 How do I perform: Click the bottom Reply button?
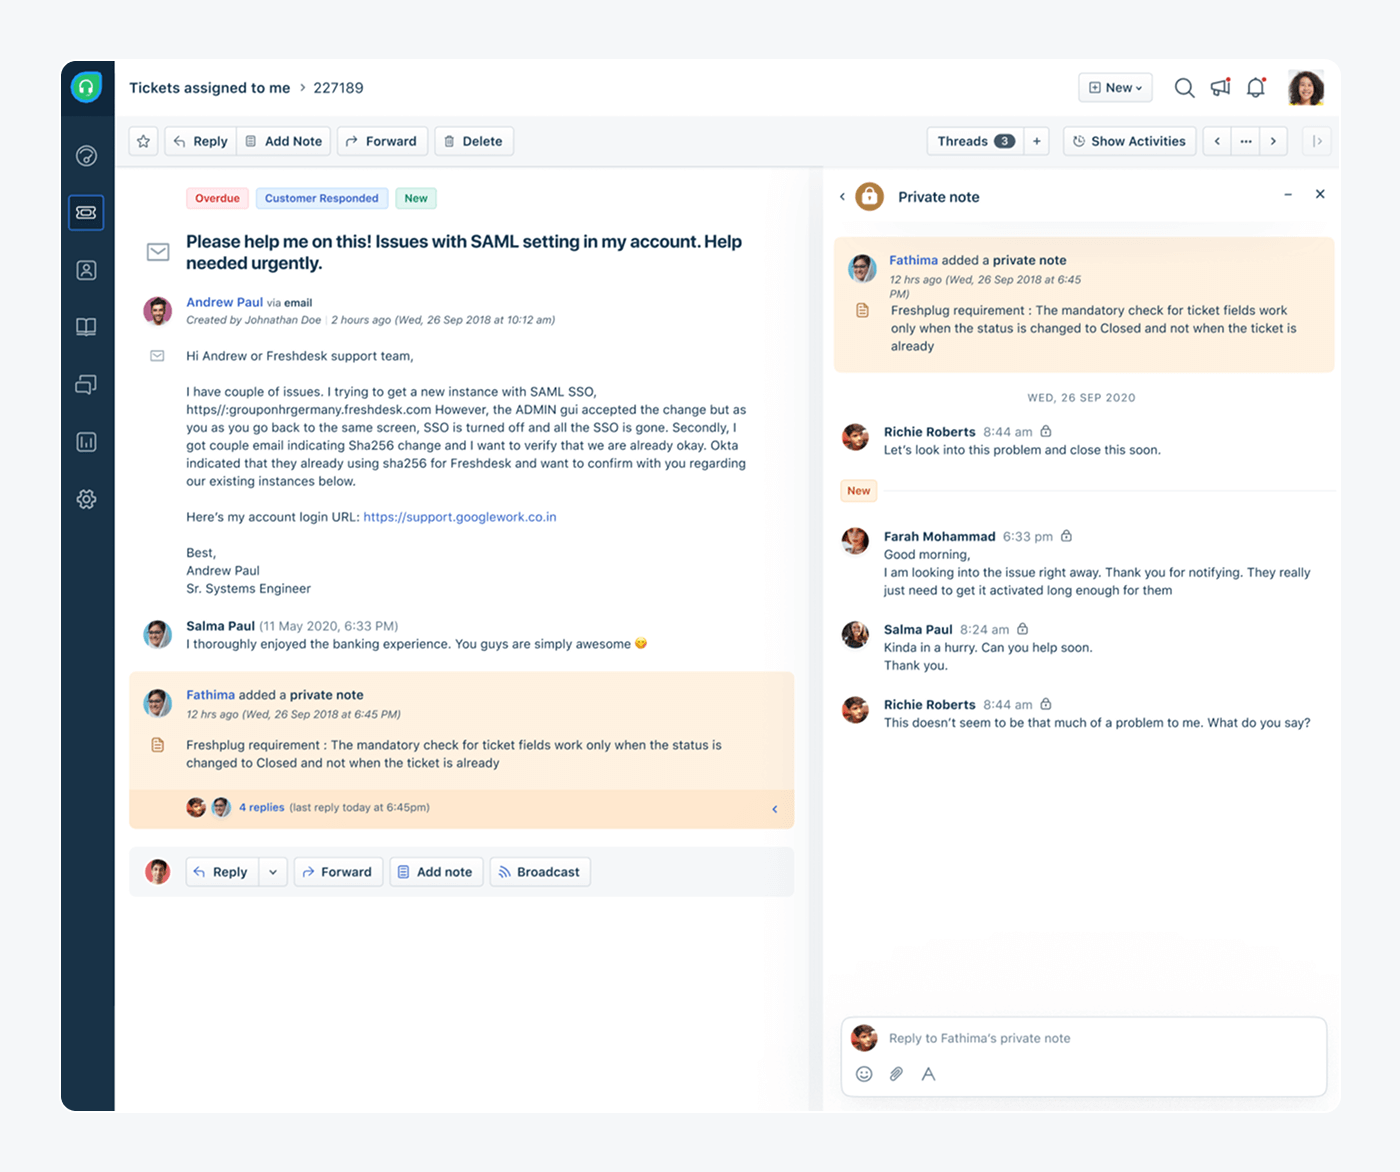click(x=221, y=872)
